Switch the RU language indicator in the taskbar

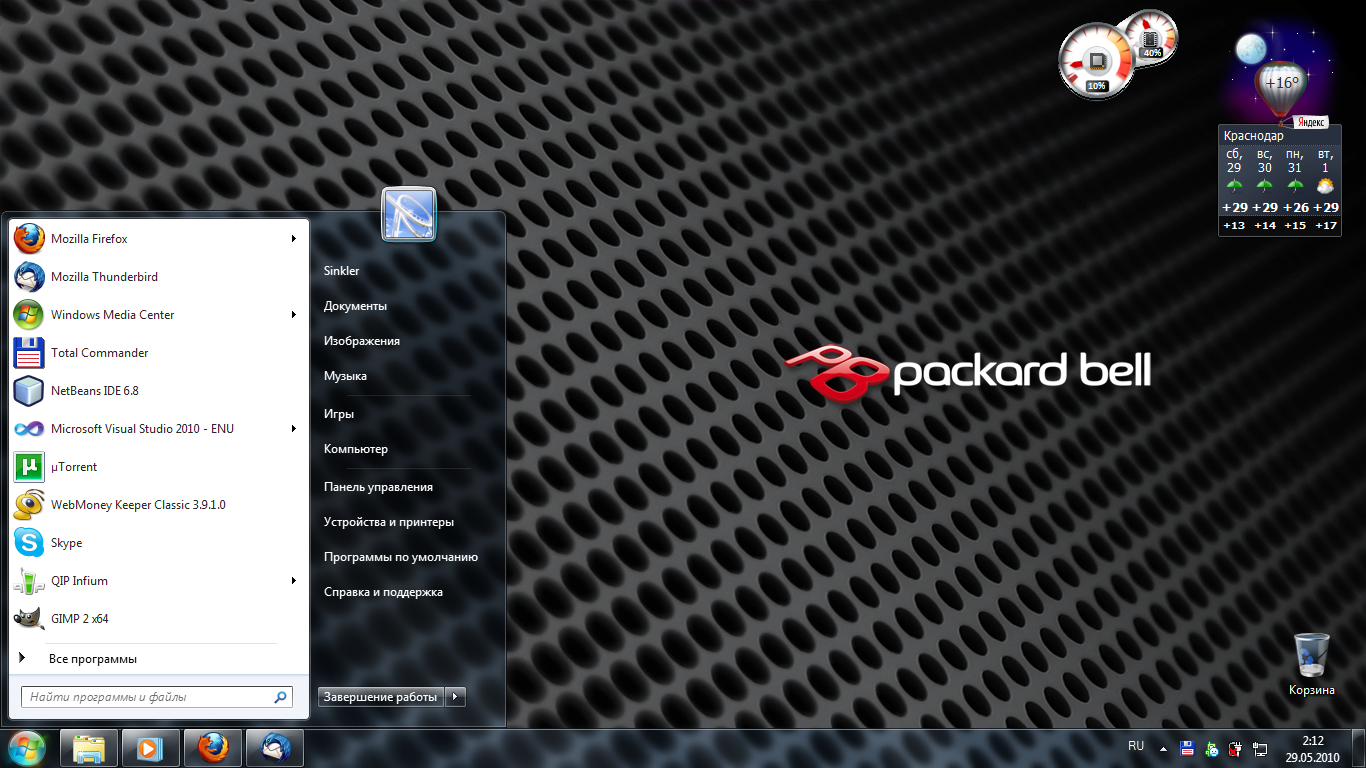(x=1136, y=746)
